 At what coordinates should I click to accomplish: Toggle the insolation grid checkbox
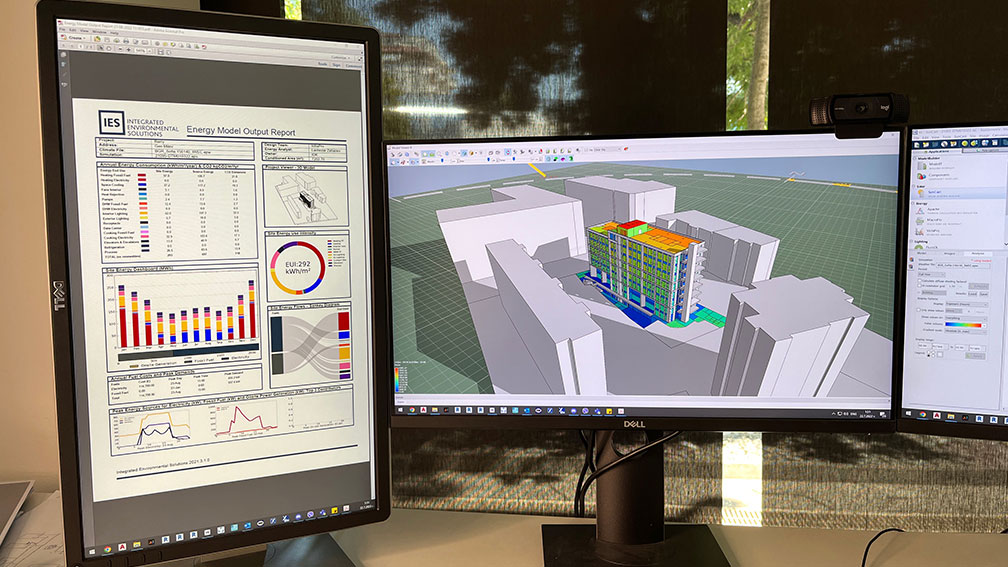pos(920,285)
